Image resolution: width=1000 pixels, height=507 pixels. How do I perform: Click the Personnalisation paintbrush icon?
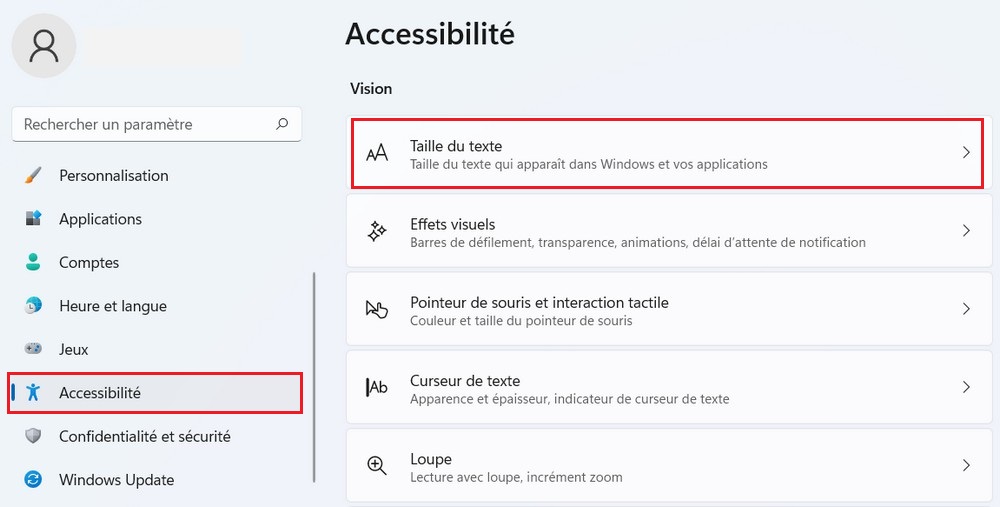pyautogui.click(x=33, y=175)
